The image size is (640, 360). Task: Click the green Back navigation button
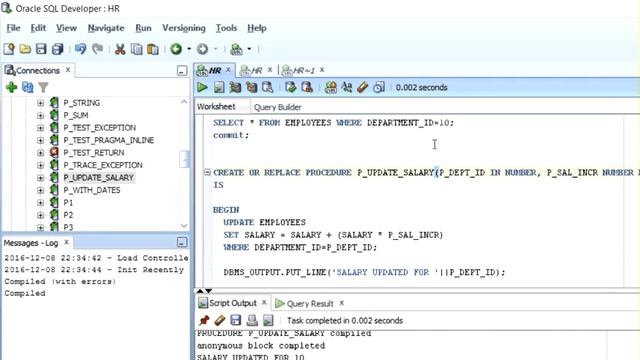pyautogui.click(x=176, y=49)
